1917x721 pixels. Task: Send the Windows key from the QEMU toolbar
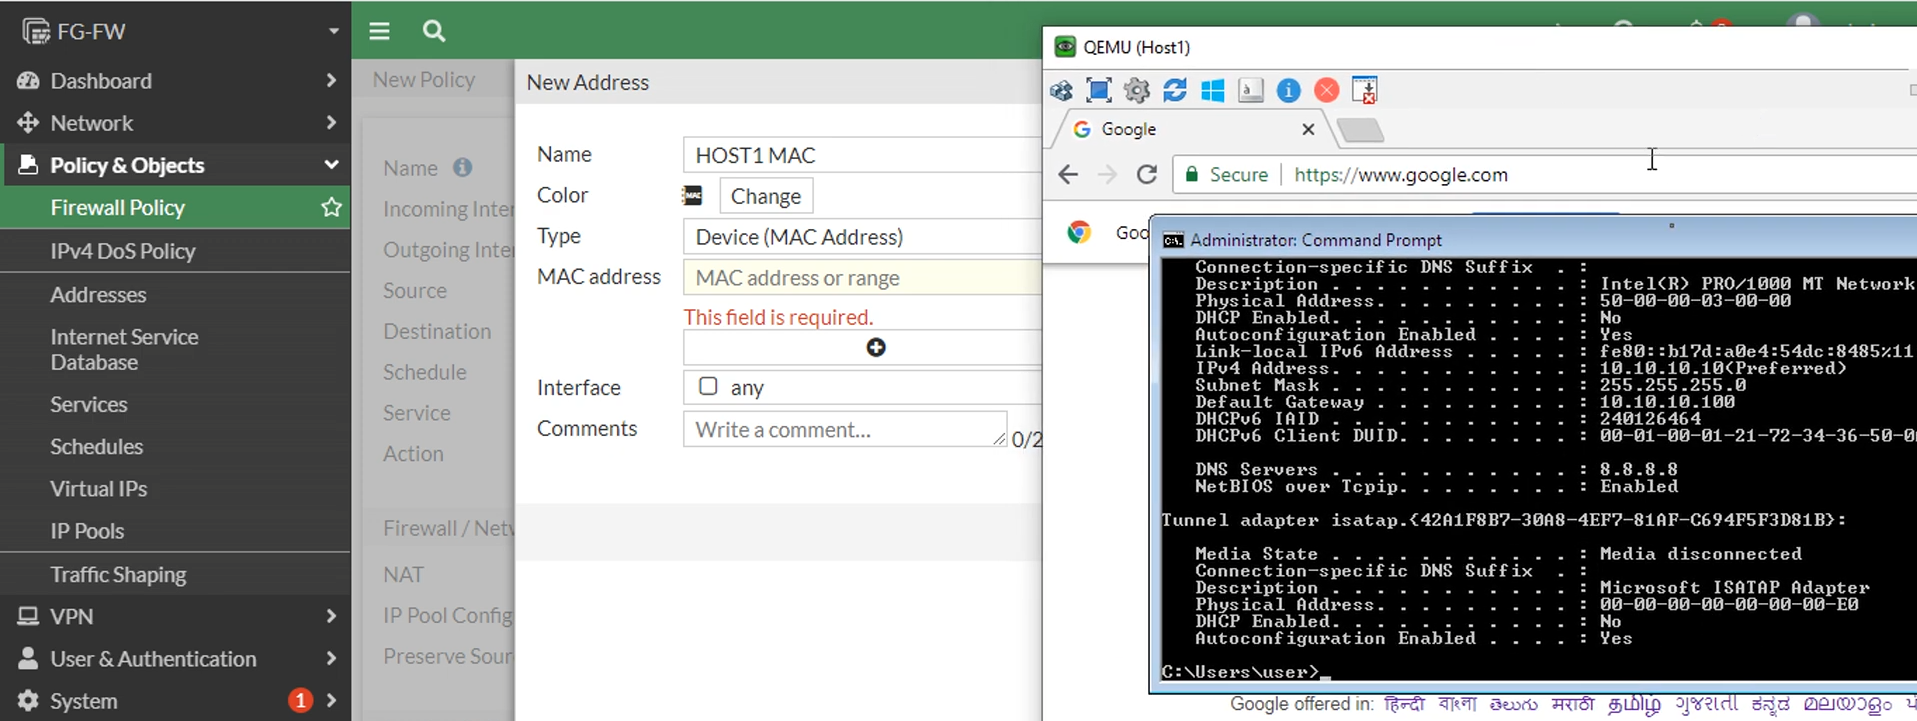click(1213, 91)
